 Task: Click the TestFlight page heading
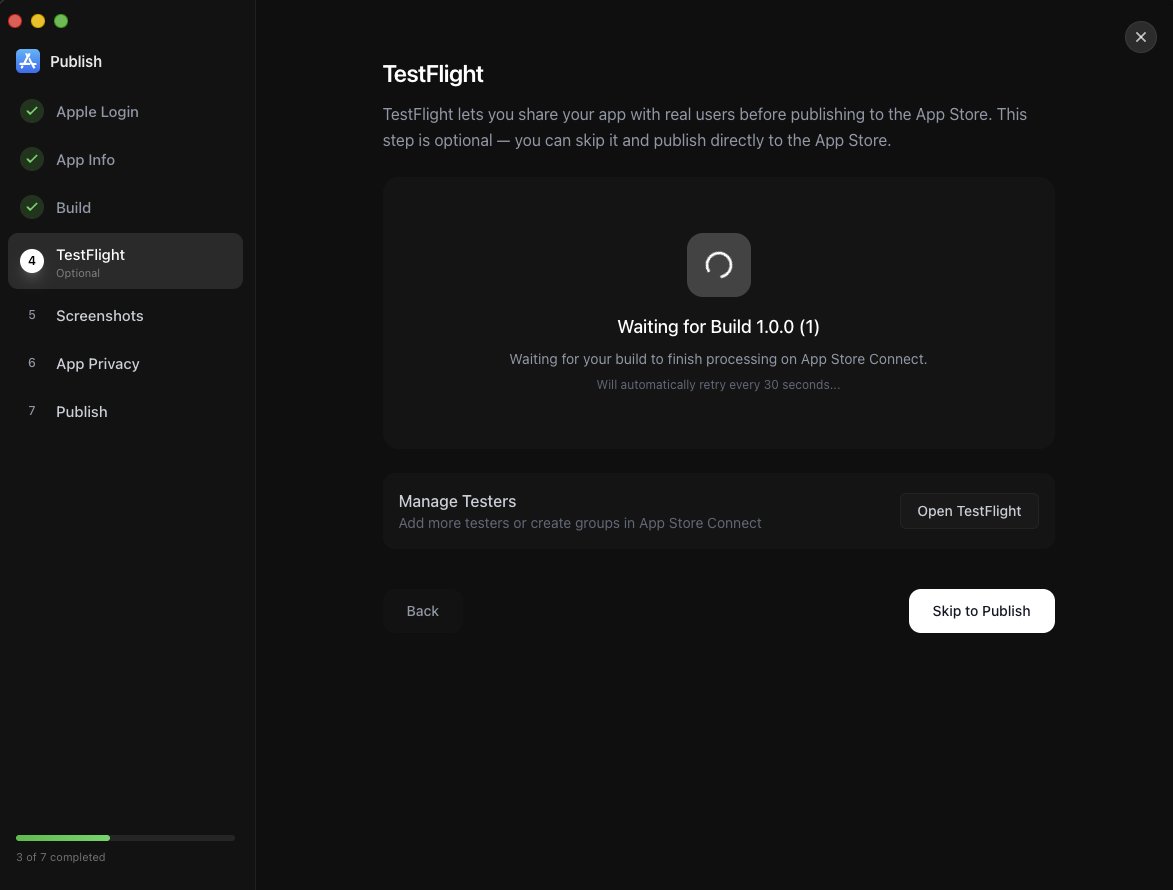pos(433,74)
